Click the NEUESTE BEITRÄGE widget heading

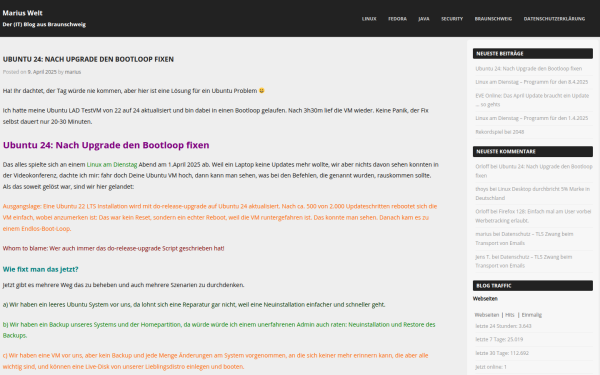[533, 54]
